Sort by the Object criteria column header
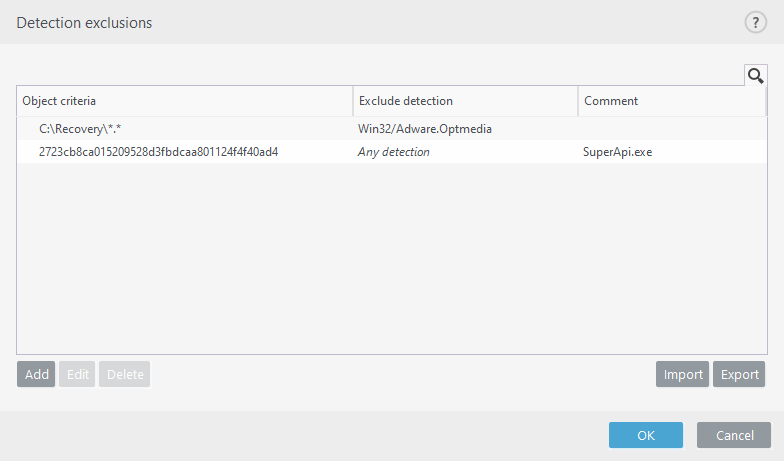 (185, 101)
